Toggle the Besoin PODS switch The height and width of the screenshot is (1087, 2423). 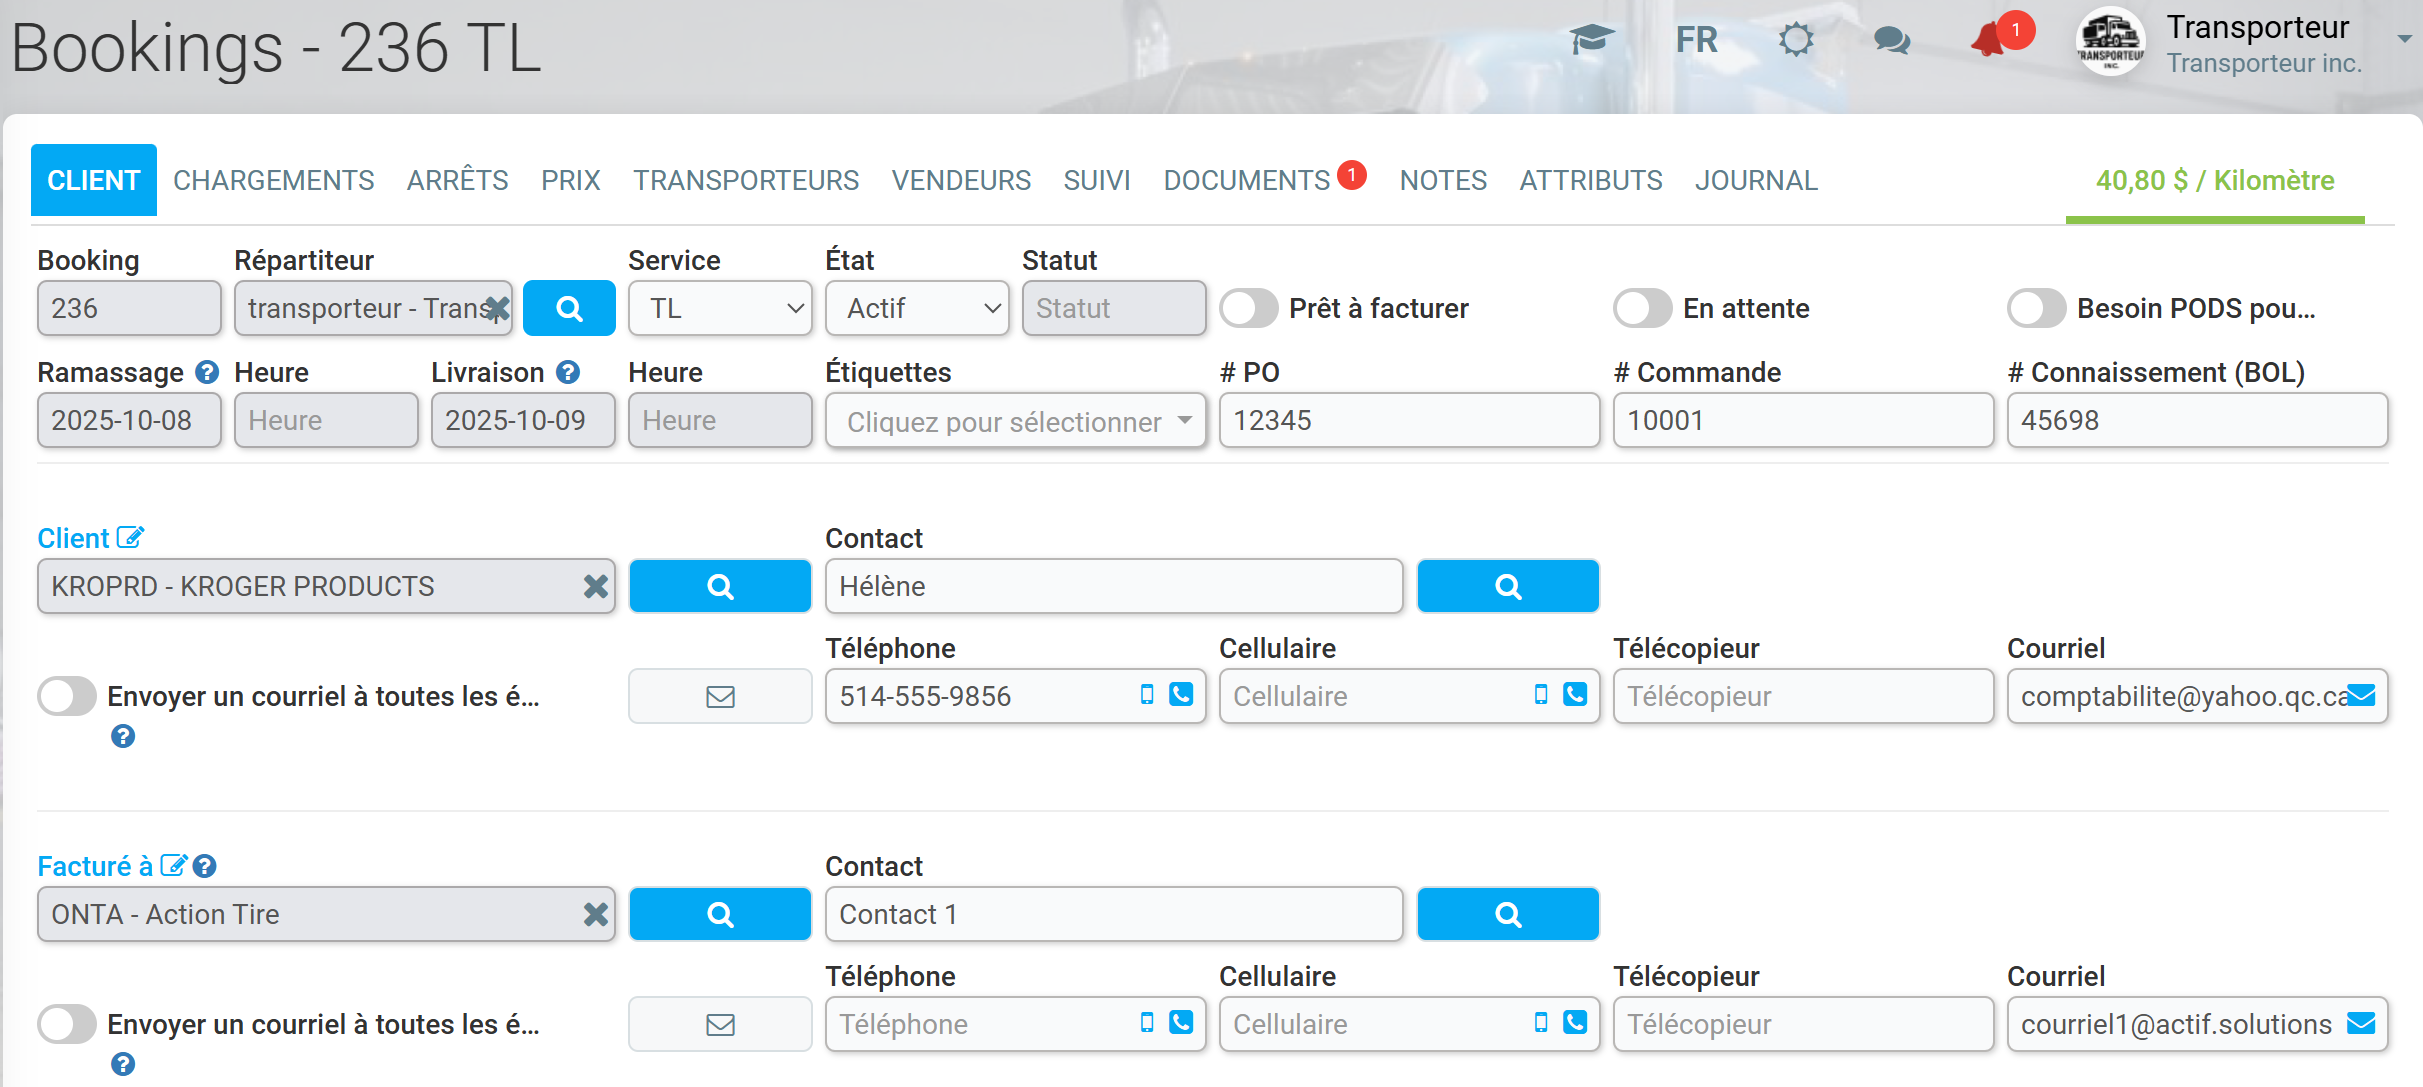(2037, 308)
